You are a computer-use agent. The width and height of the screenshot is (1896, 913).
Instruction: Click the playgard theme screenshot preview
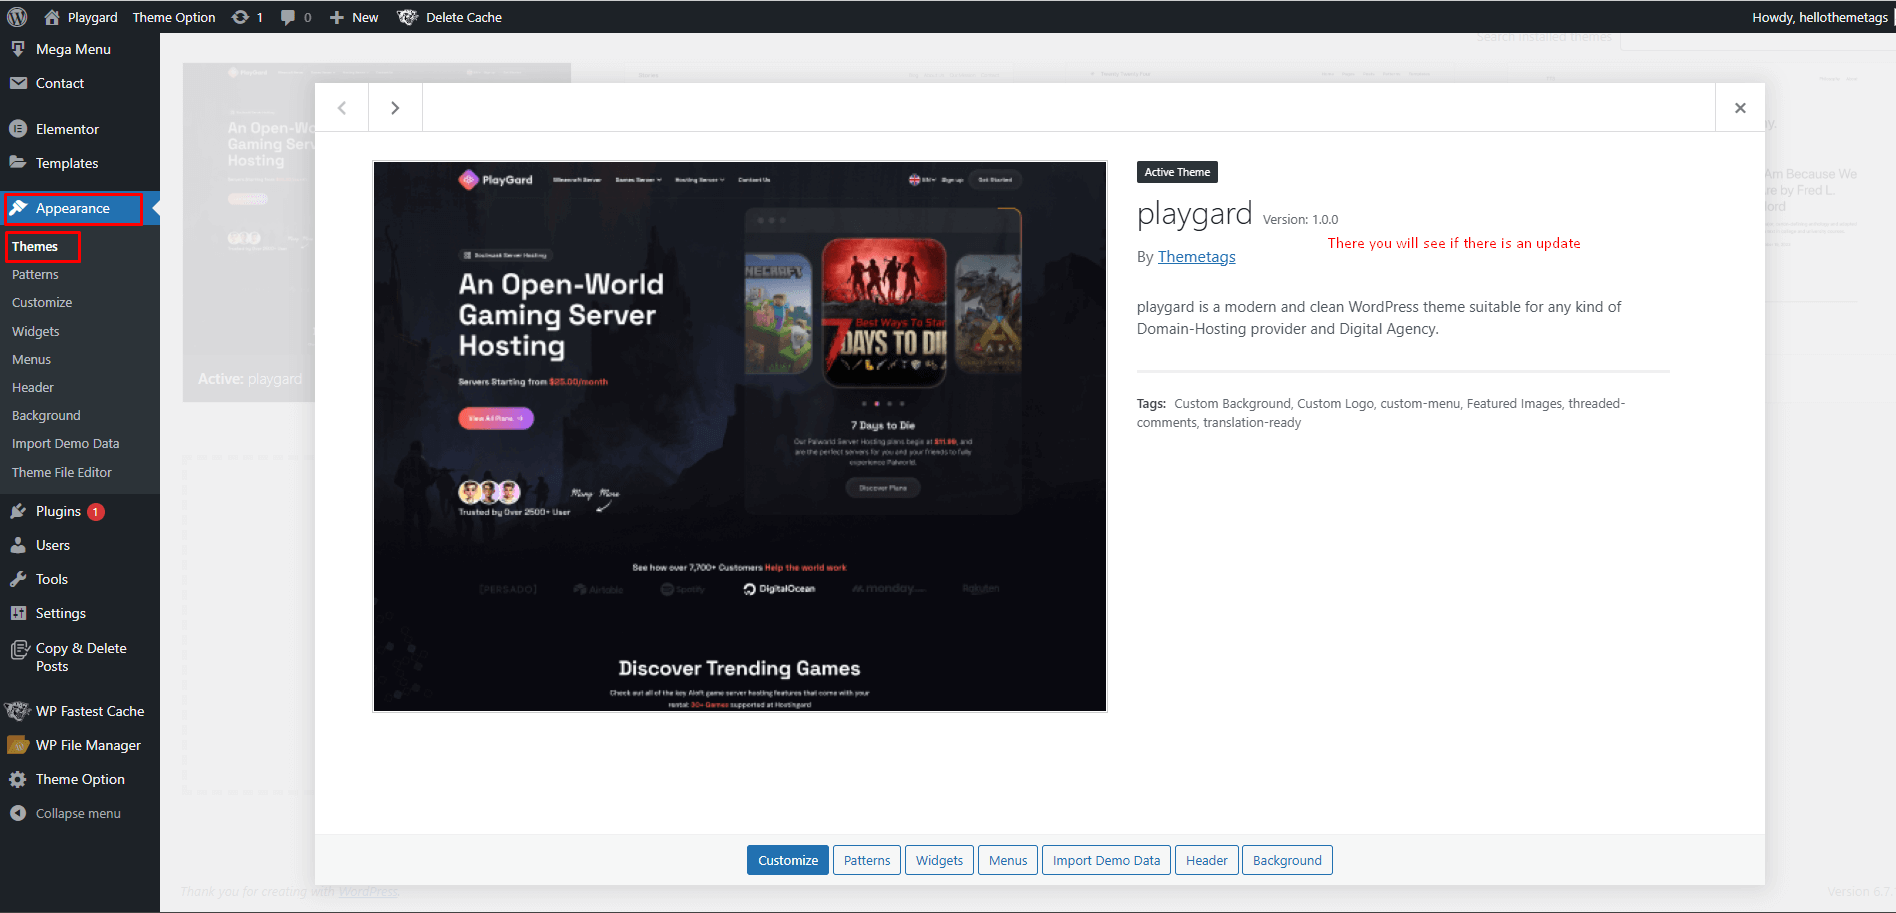pos(740,436)
